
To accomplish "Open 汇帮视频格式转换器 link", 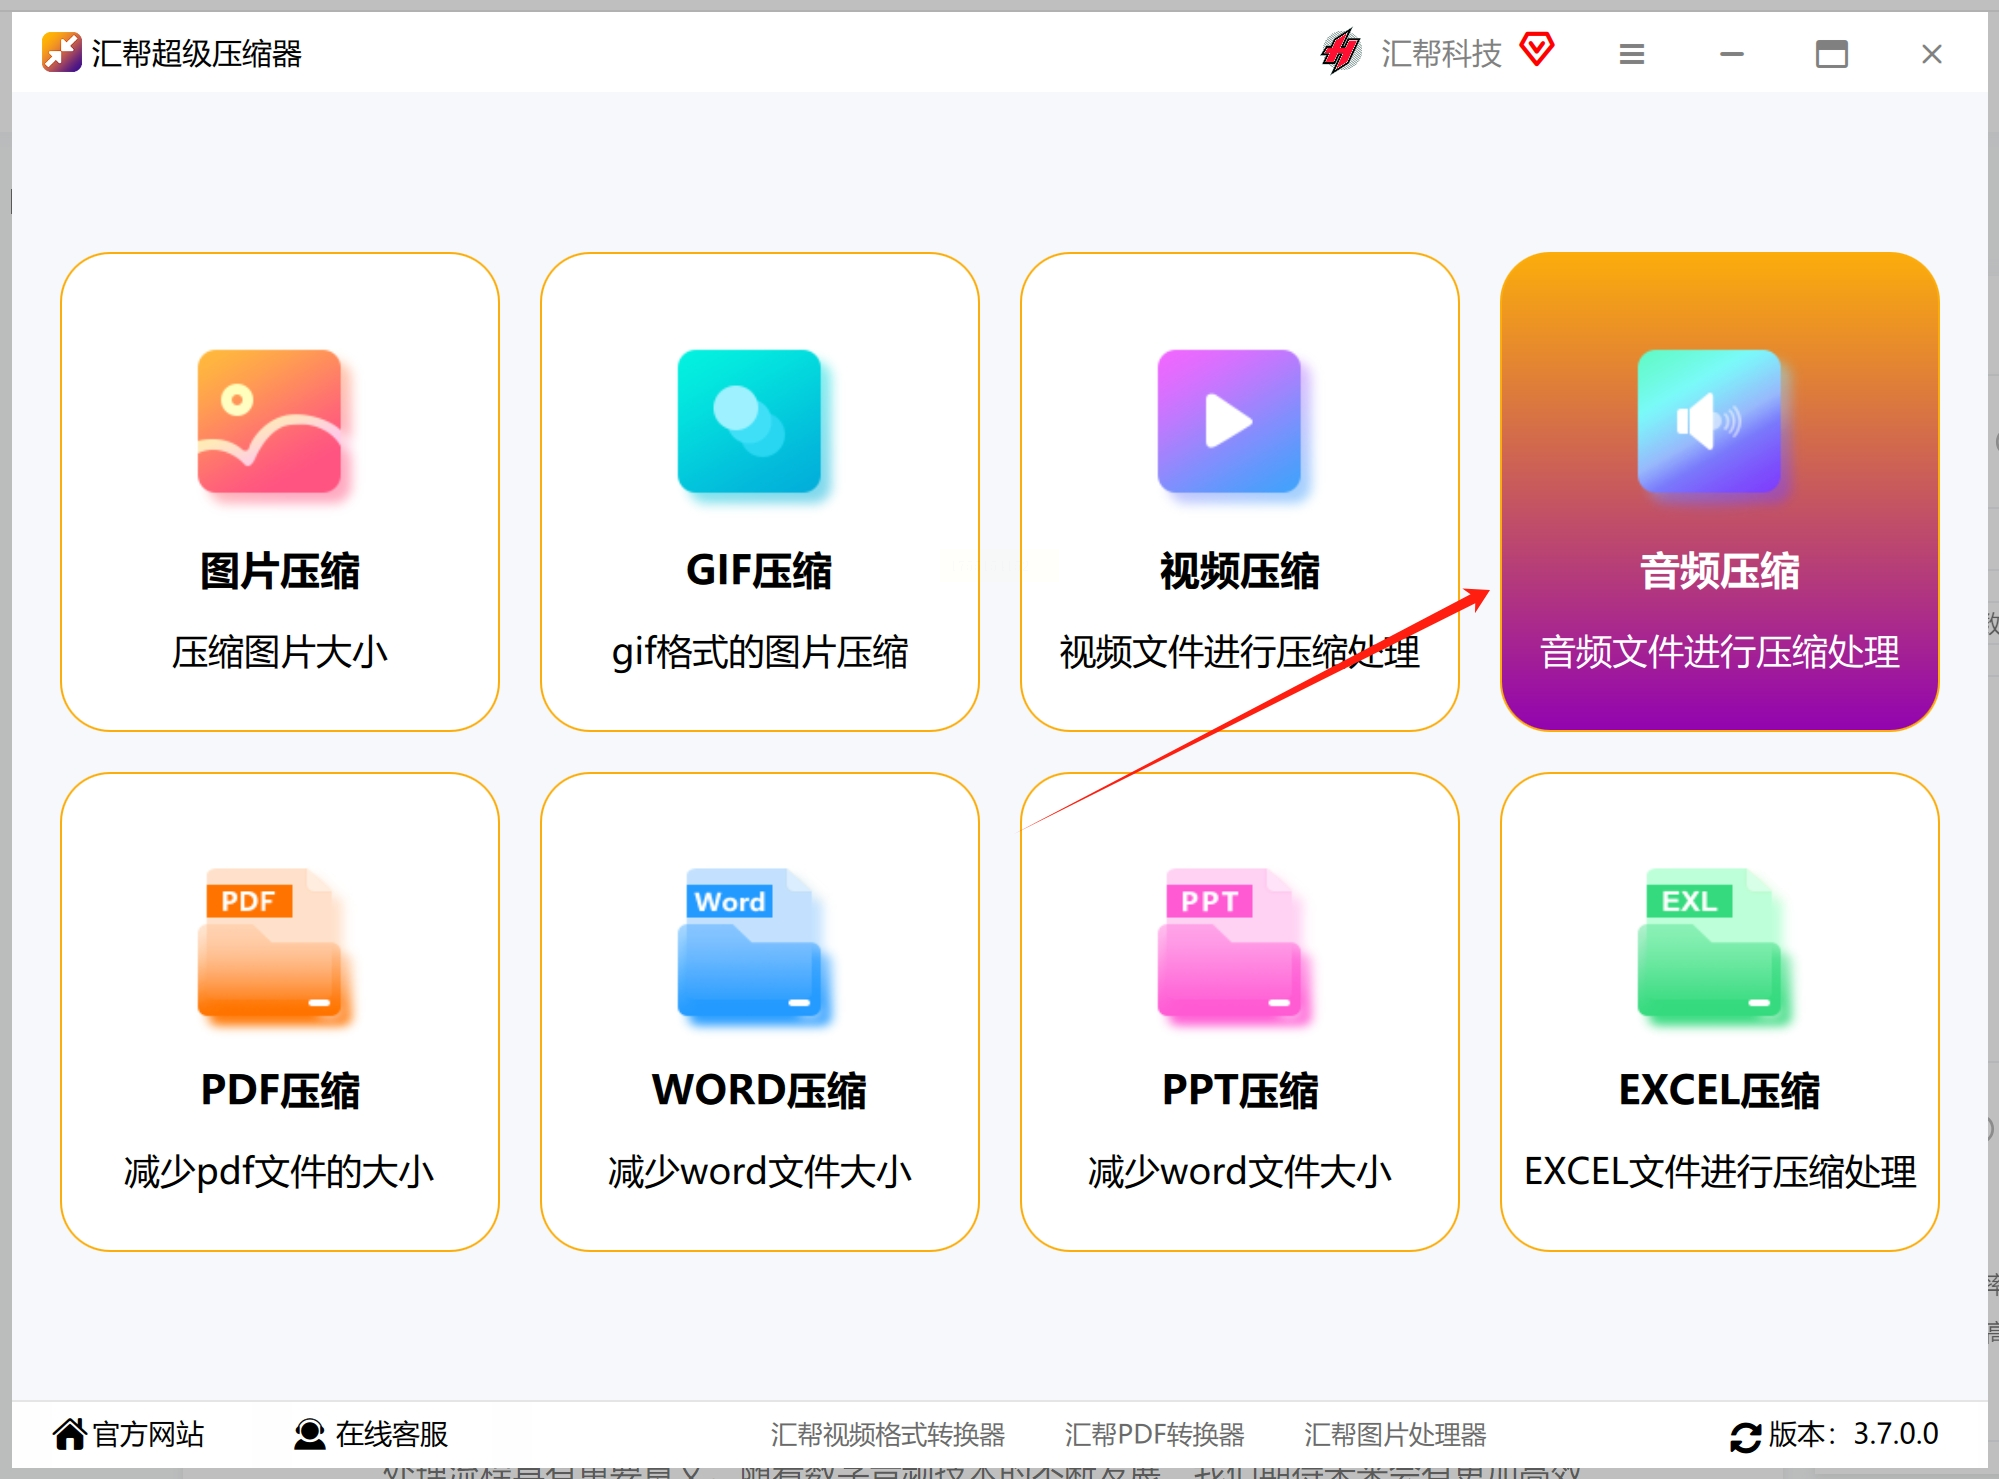I will pyautogui.click(x=887, y=1435).
